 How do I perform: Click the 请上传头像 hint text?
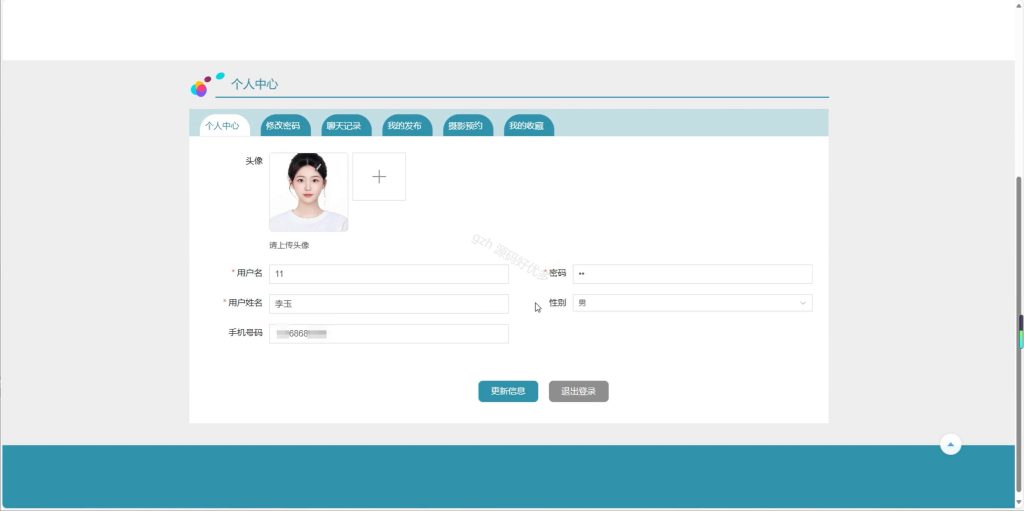[289, 245]
